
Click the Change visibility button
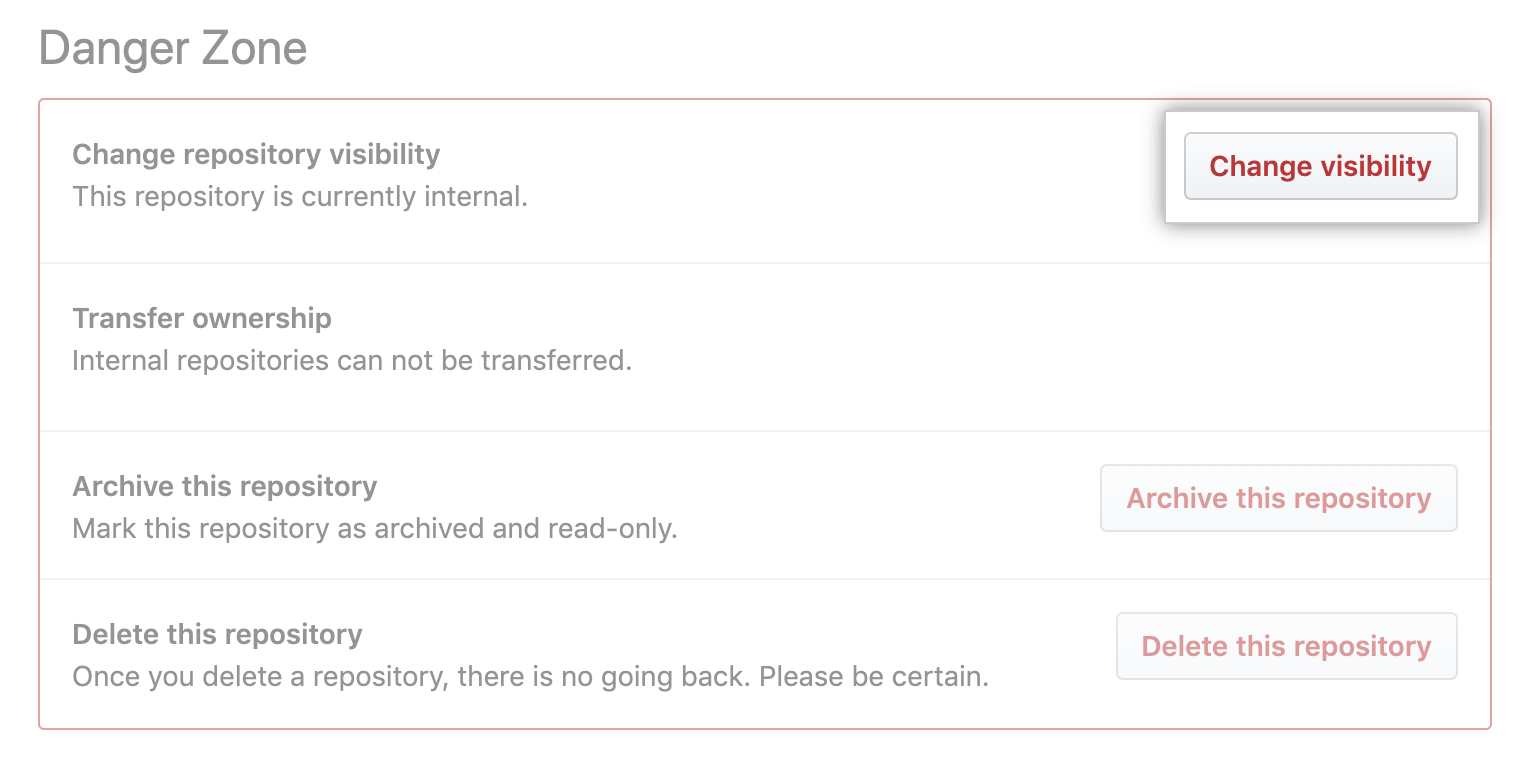1320,166
